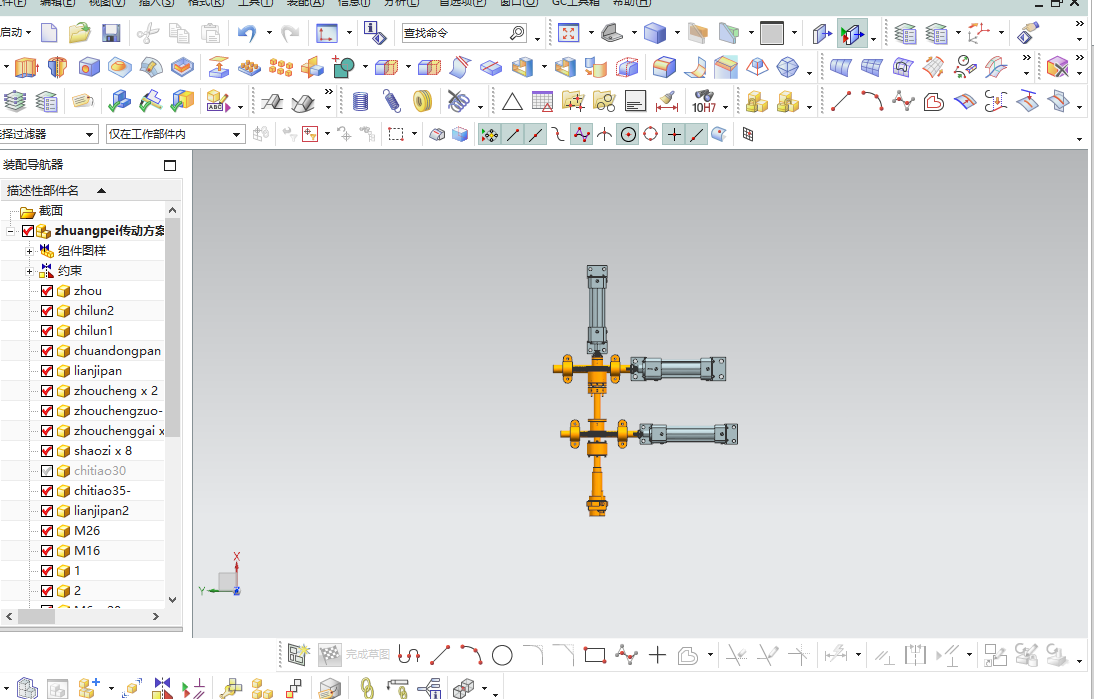Click the Undo arrow icon
The image size is (1094, 699).
[x=246, y=33]
